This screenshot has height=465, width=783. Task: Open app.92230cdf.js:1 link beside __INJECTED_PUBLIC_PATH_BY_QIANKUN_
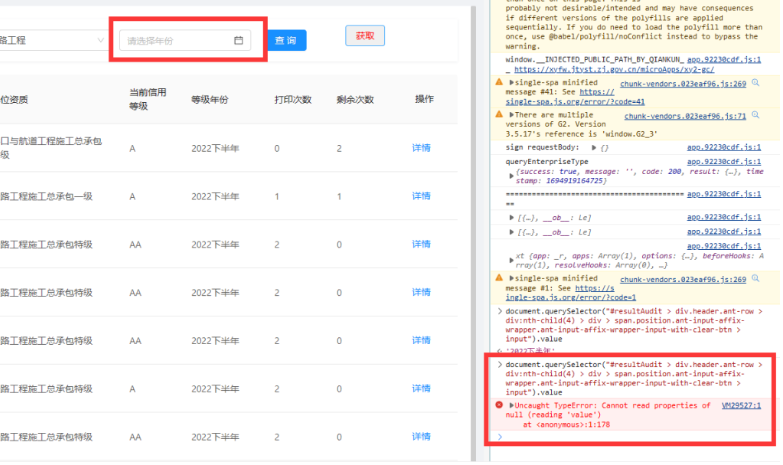724,59
